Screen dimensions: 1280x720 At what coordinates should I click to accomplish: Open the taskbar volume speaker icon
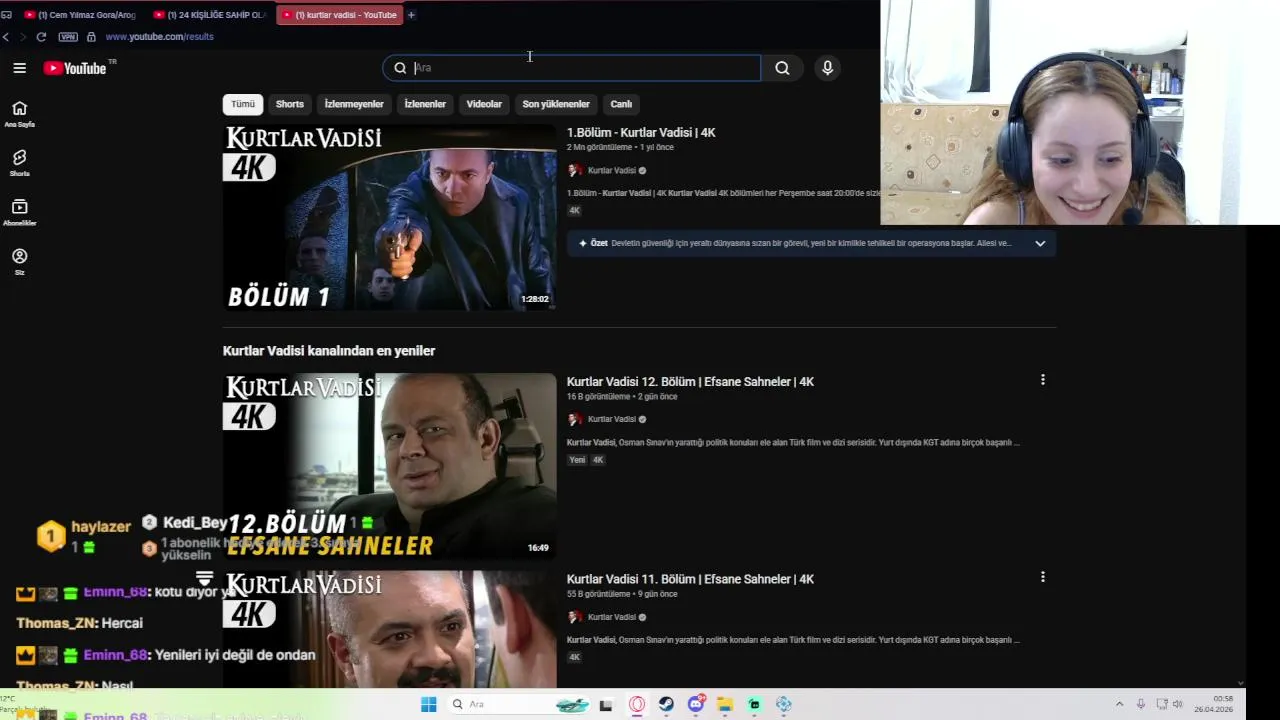coord(1178,705)
